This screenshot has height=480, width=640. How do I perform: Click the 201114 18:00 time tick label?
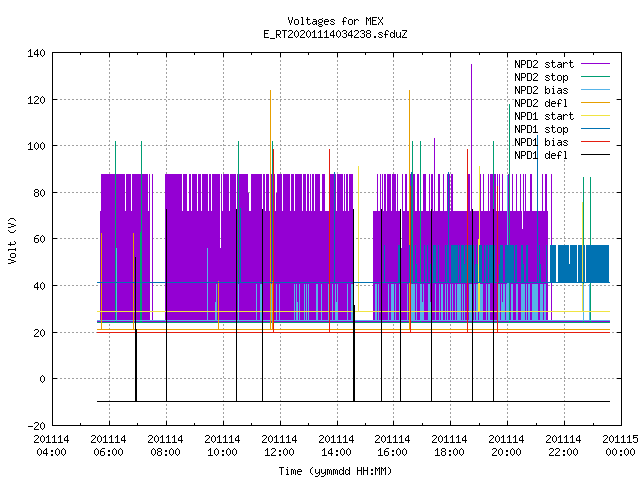(449, 446)
